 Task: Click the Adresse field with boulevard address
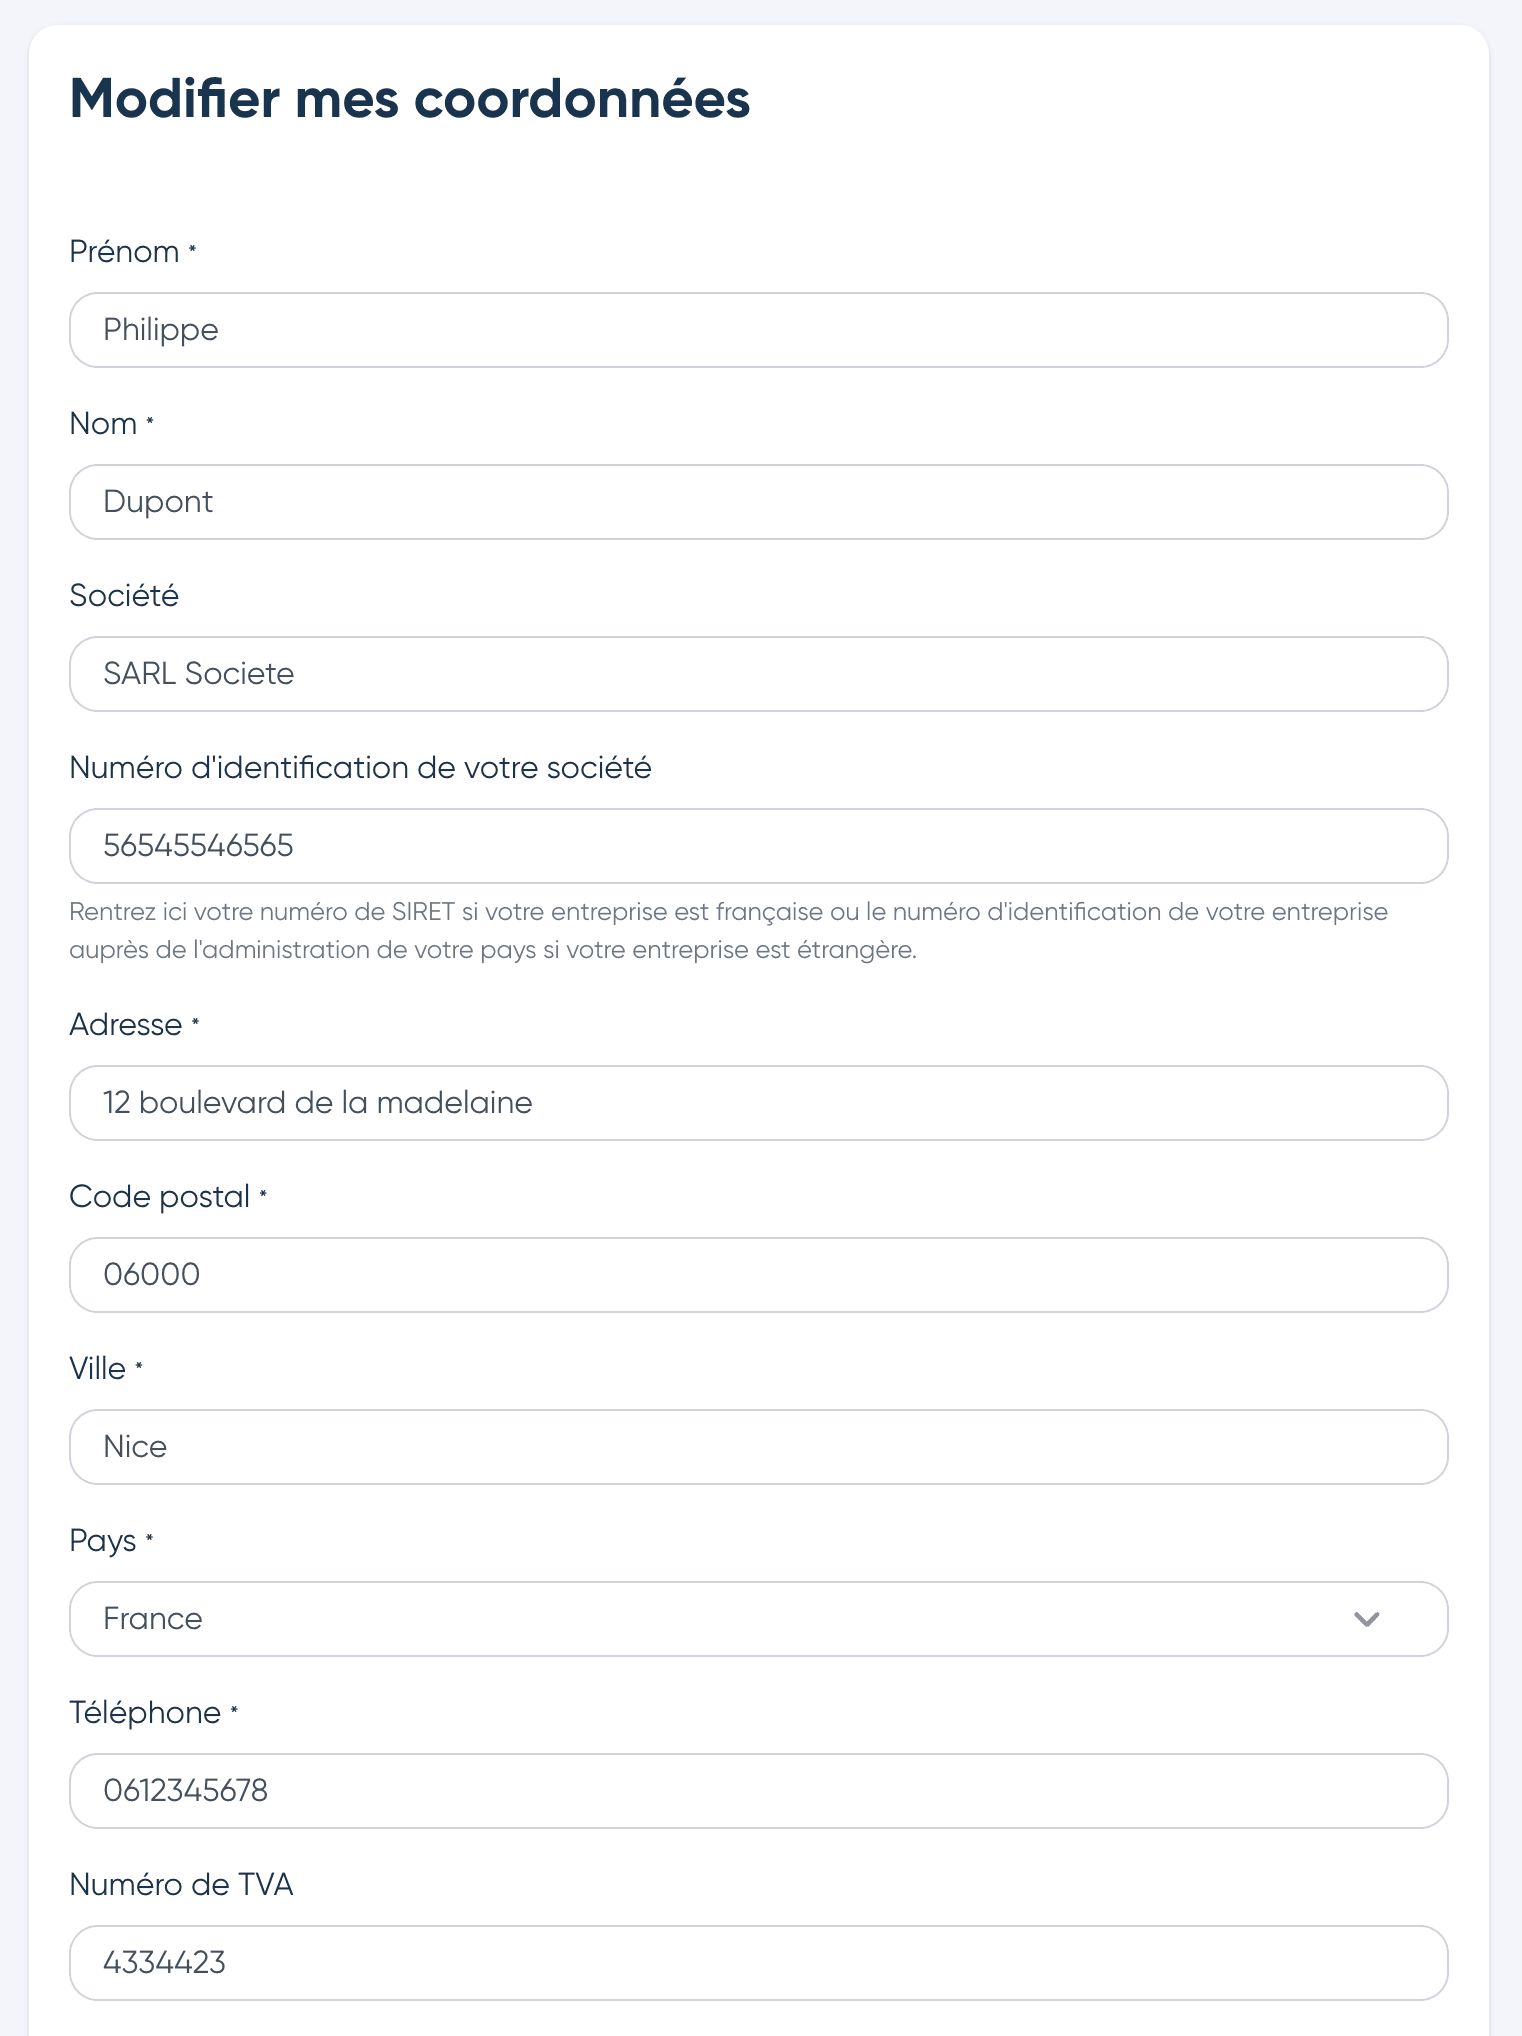point(758,1103)
